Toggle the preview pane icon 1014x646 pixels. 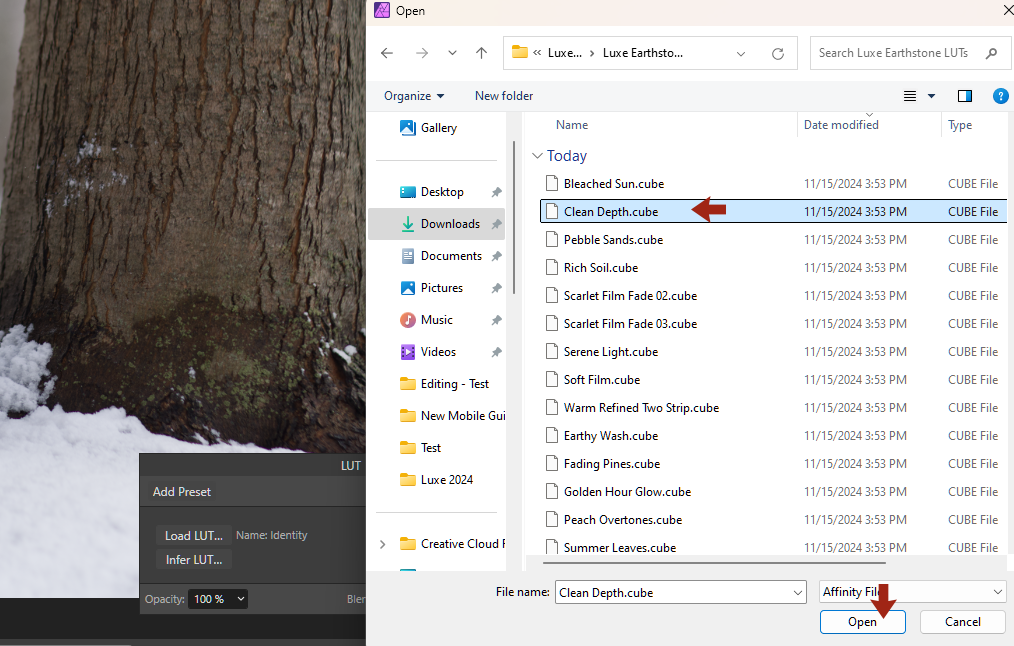(964, 95)
